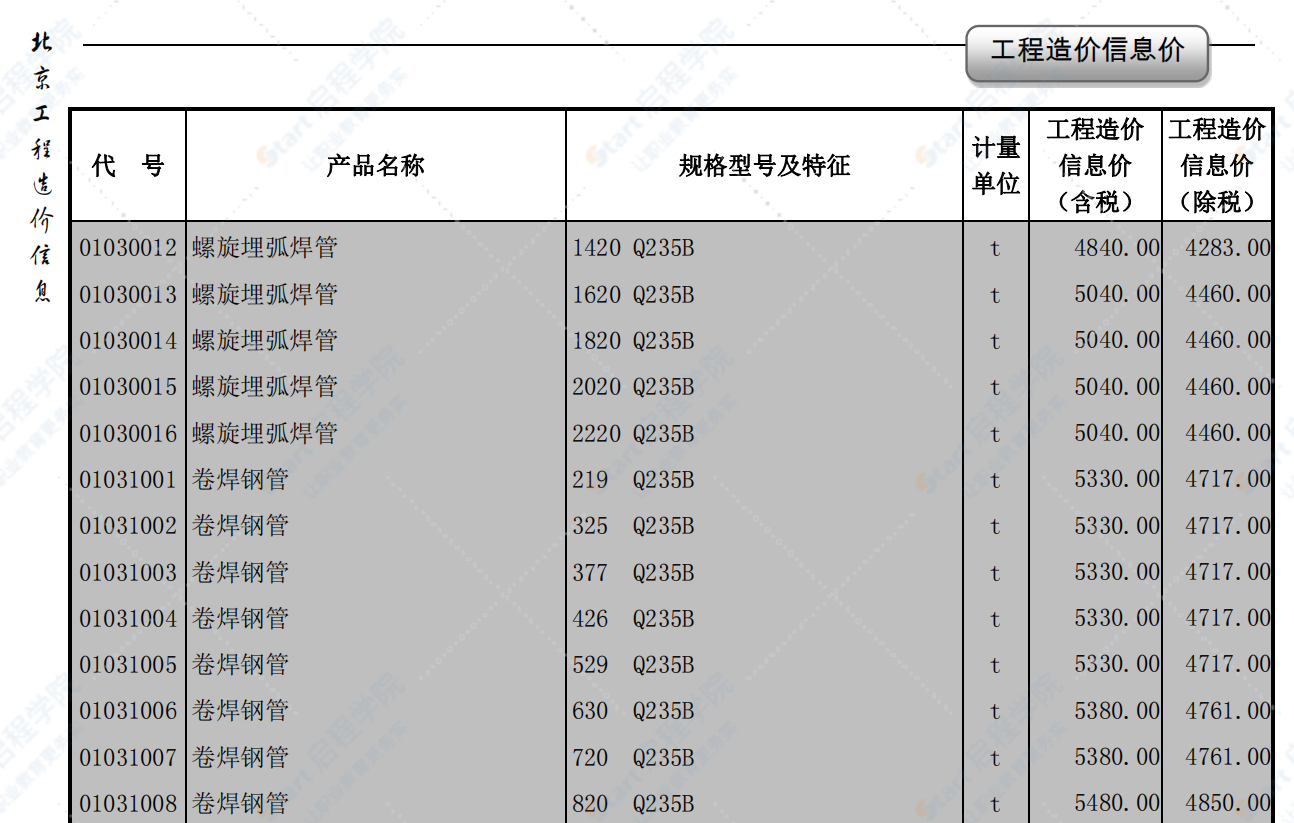Click unit t in row 01031002

click(995, 527)
